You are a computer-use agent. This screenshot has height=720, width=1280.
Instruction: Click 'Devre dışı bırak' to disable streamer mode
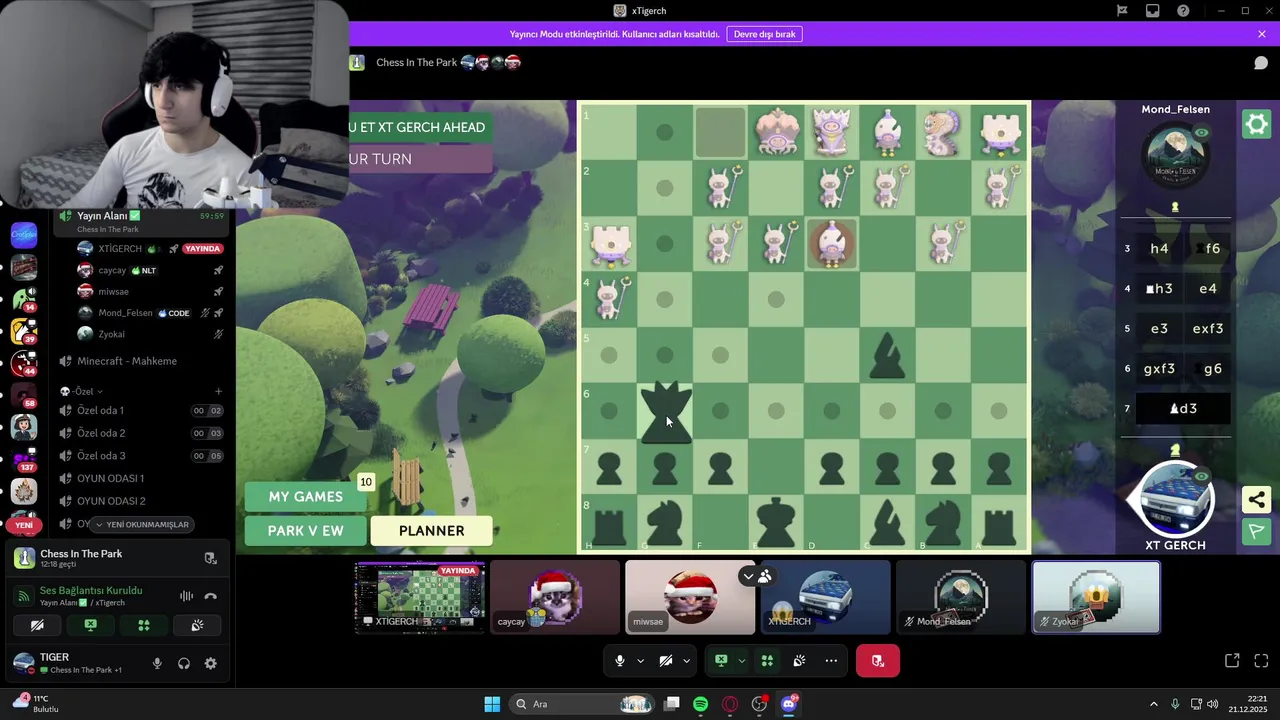(765, 34)
